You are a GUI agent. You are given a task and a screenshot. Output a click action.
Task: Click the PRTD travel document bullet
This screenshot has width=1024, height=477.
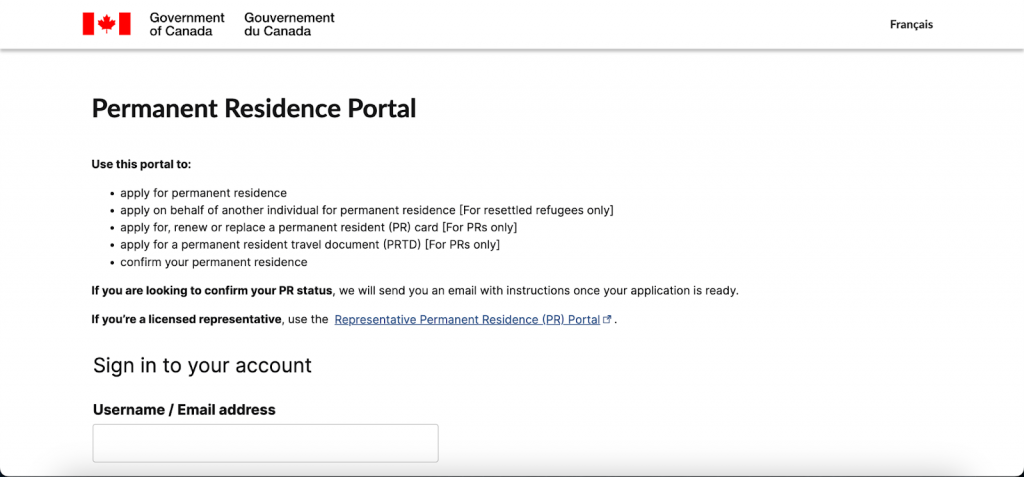coord(310,245)
